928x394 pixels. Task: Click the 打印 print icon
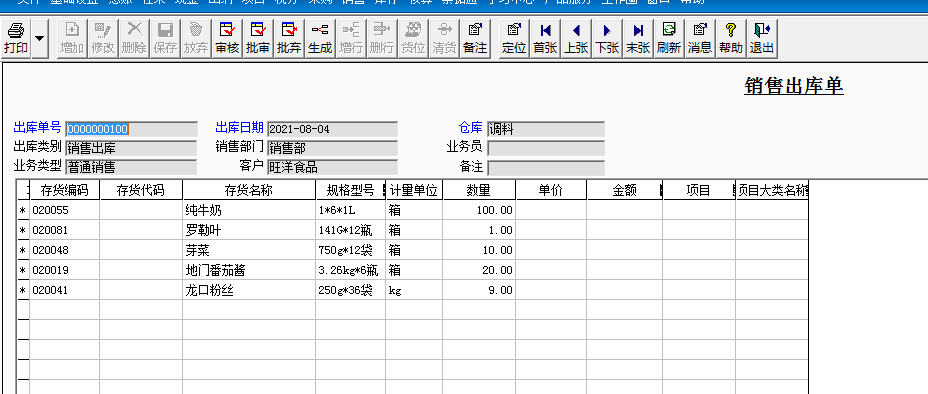pyautogui.click(x=16, y=38)
